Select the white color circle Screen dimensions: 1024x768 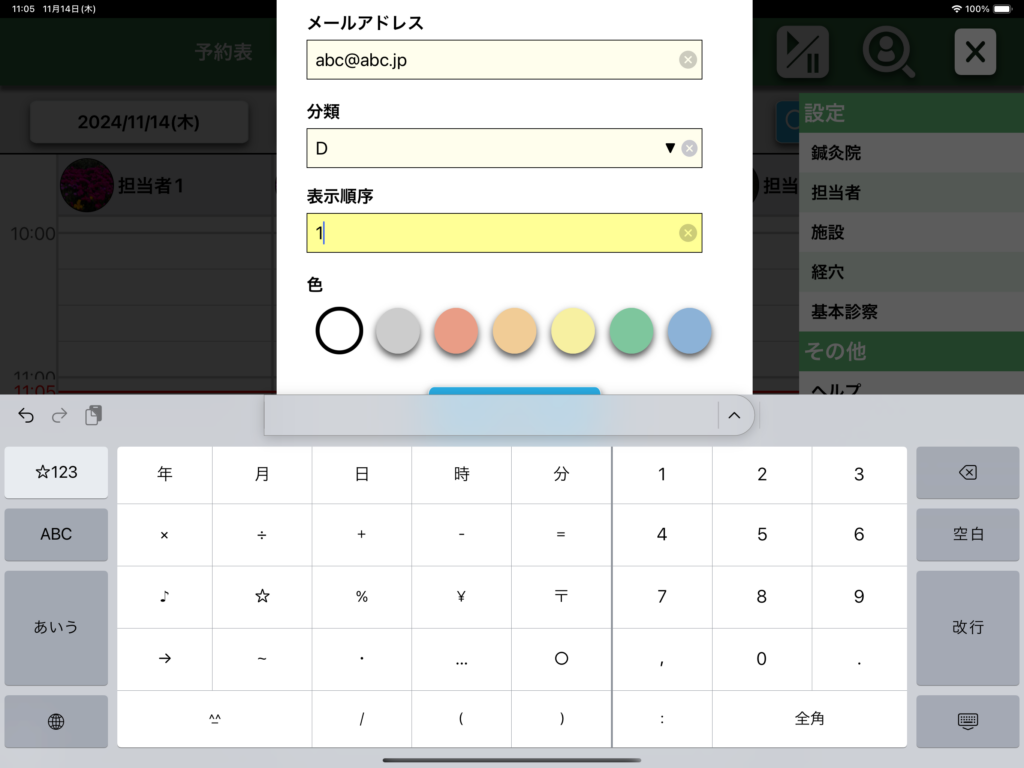[x=339, y=331]
